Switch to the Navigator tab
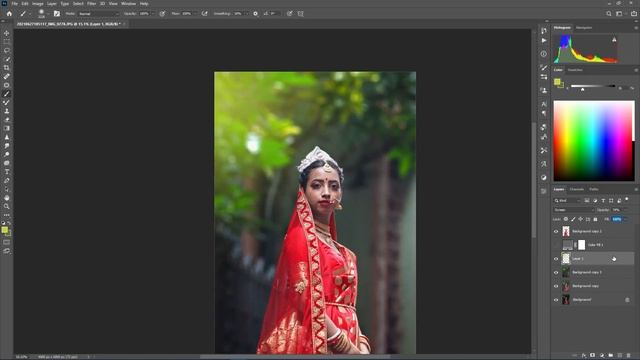The width and height of the screenshot is (640, 360). tap(584, 28)
